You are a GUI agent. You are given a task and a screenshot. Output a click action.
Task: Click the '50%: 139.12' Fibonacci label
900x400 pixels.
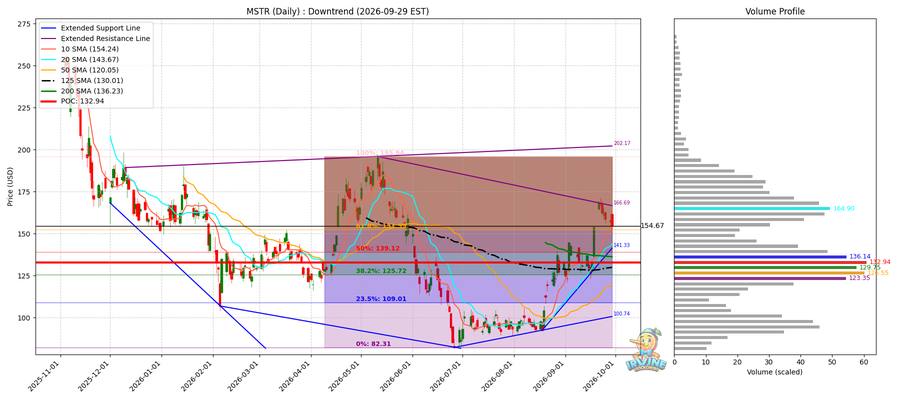[x=377, y=248]
